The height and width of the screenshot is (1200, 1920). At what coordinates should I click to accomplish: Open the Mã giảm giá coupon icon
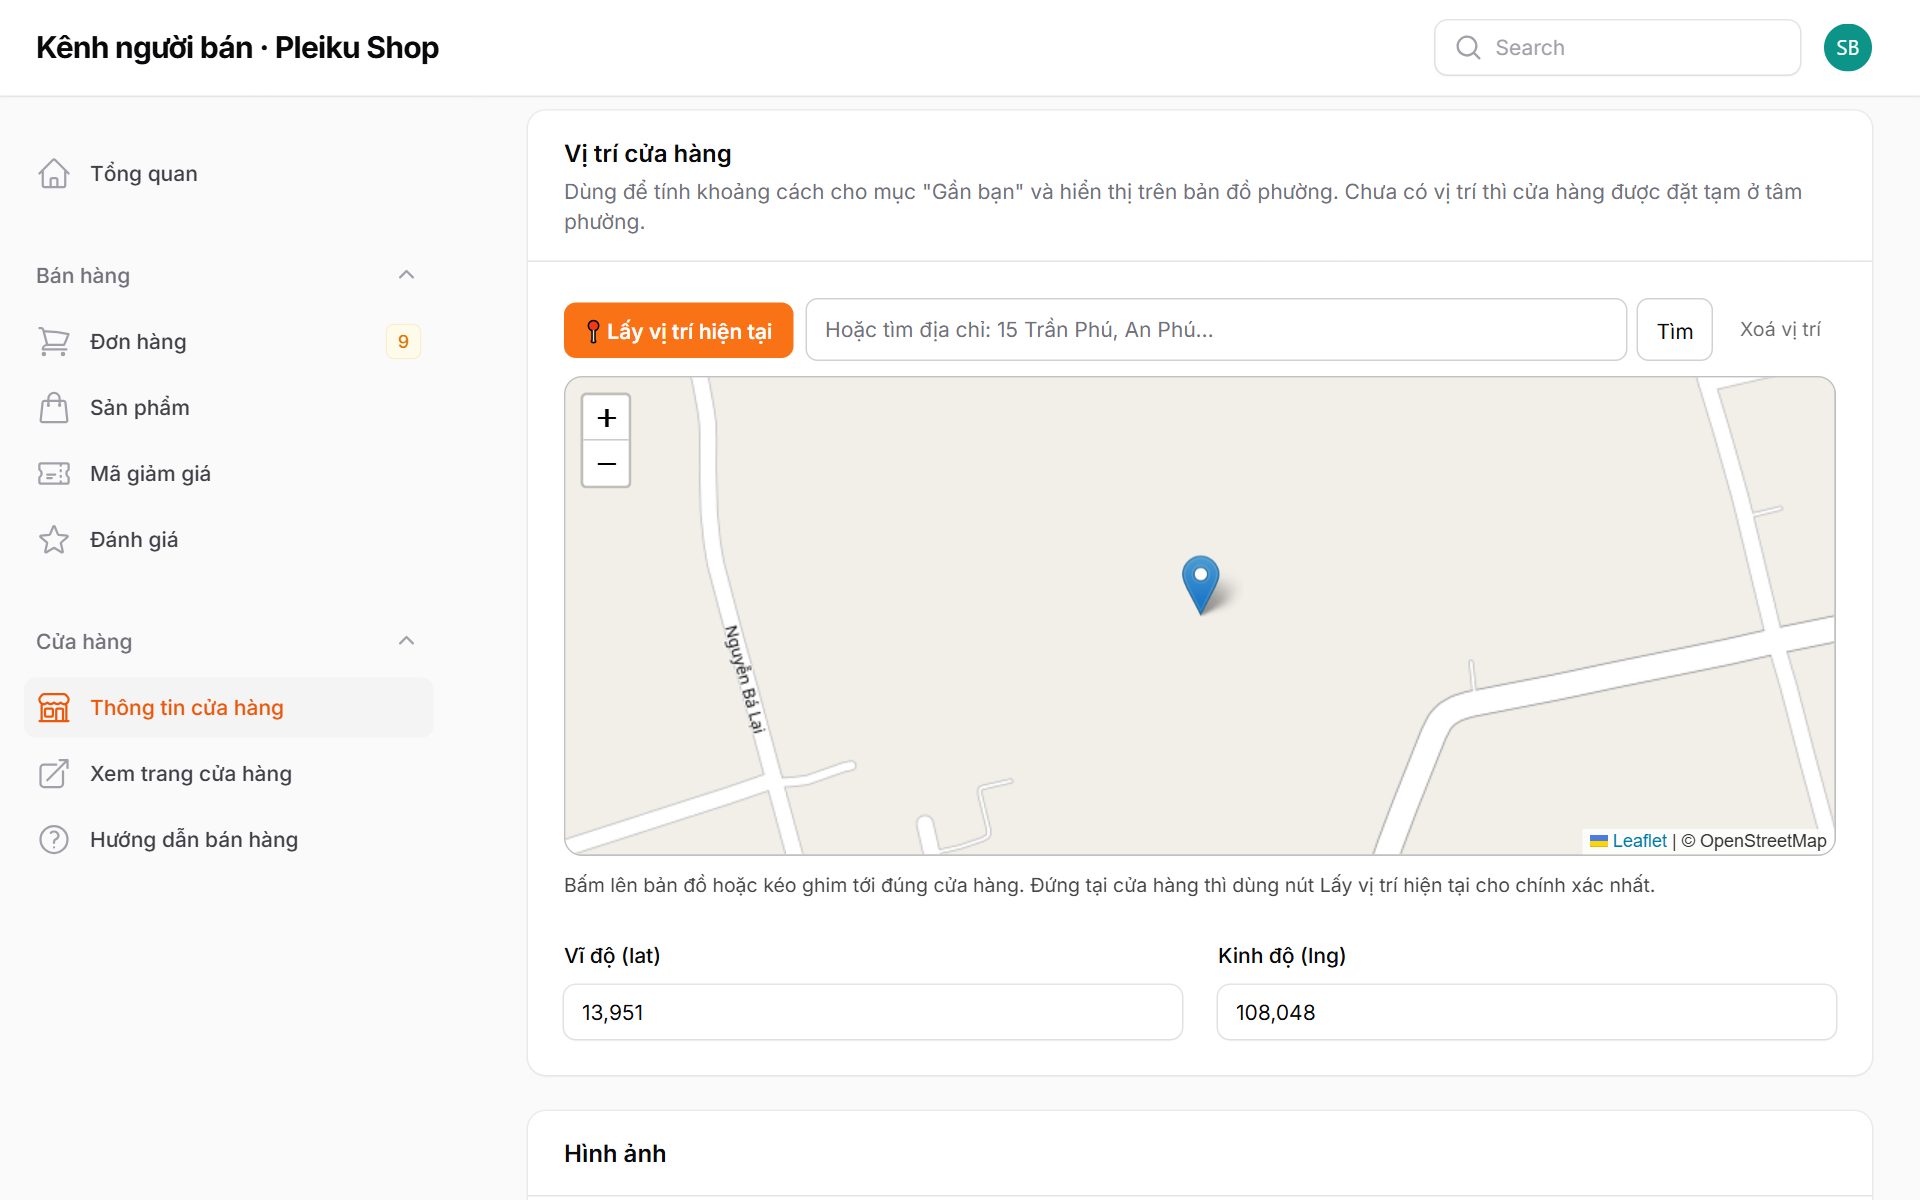(x=54, y=474)
